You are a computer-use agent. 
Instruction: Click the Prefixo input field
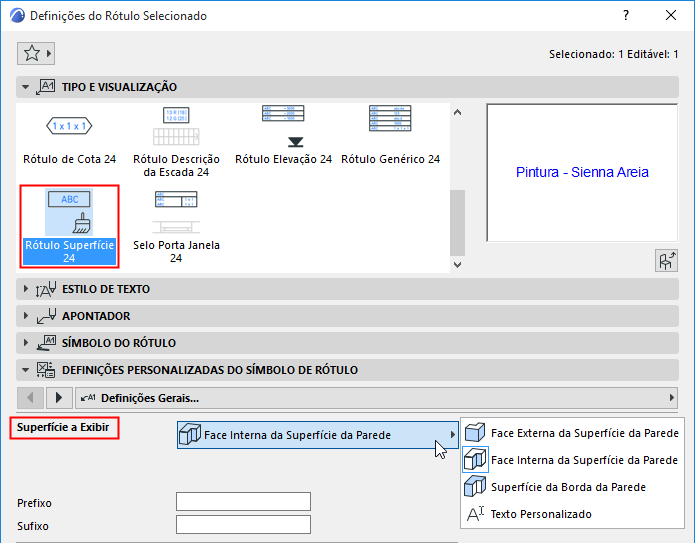coord(243,501)
